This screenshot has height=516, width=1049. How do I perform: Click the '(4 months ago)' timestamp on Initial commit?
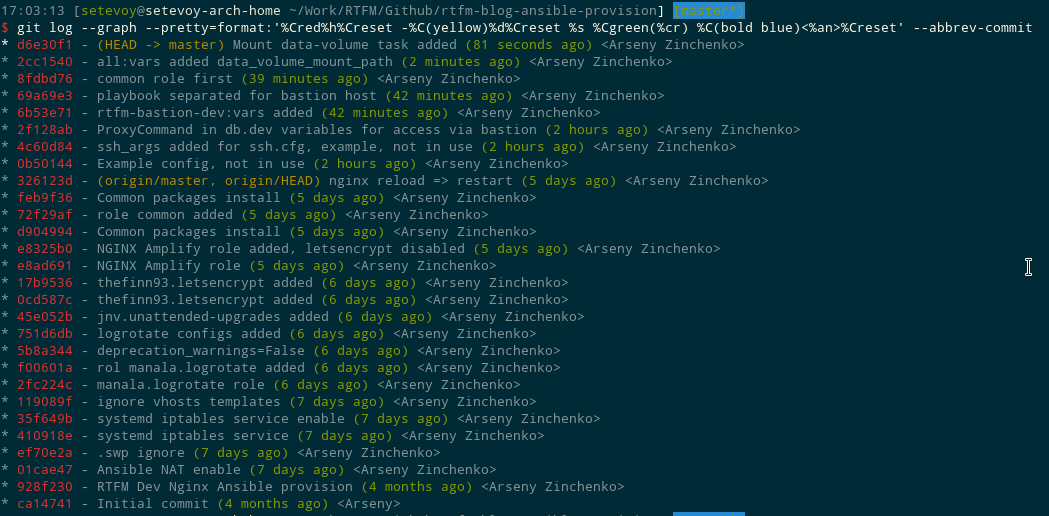pos(272,503)
